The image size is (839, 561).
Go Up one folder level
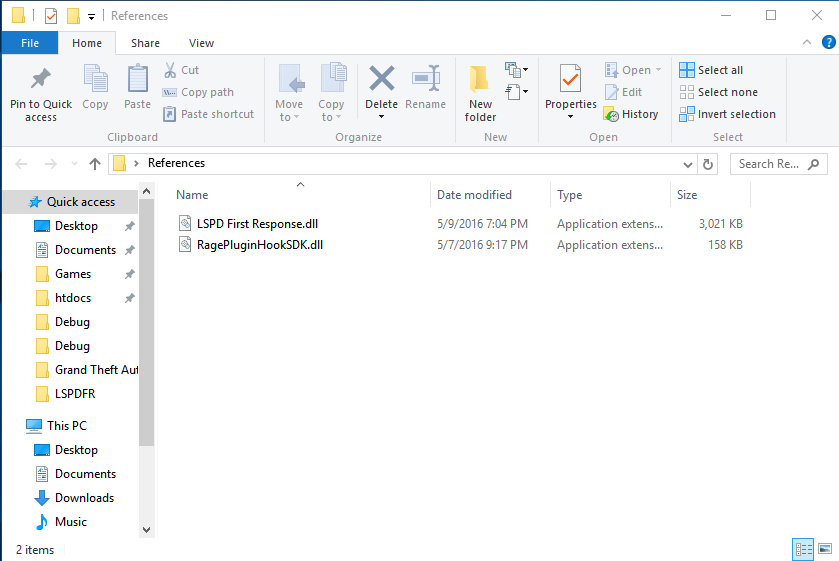click(x=95, y=164)
